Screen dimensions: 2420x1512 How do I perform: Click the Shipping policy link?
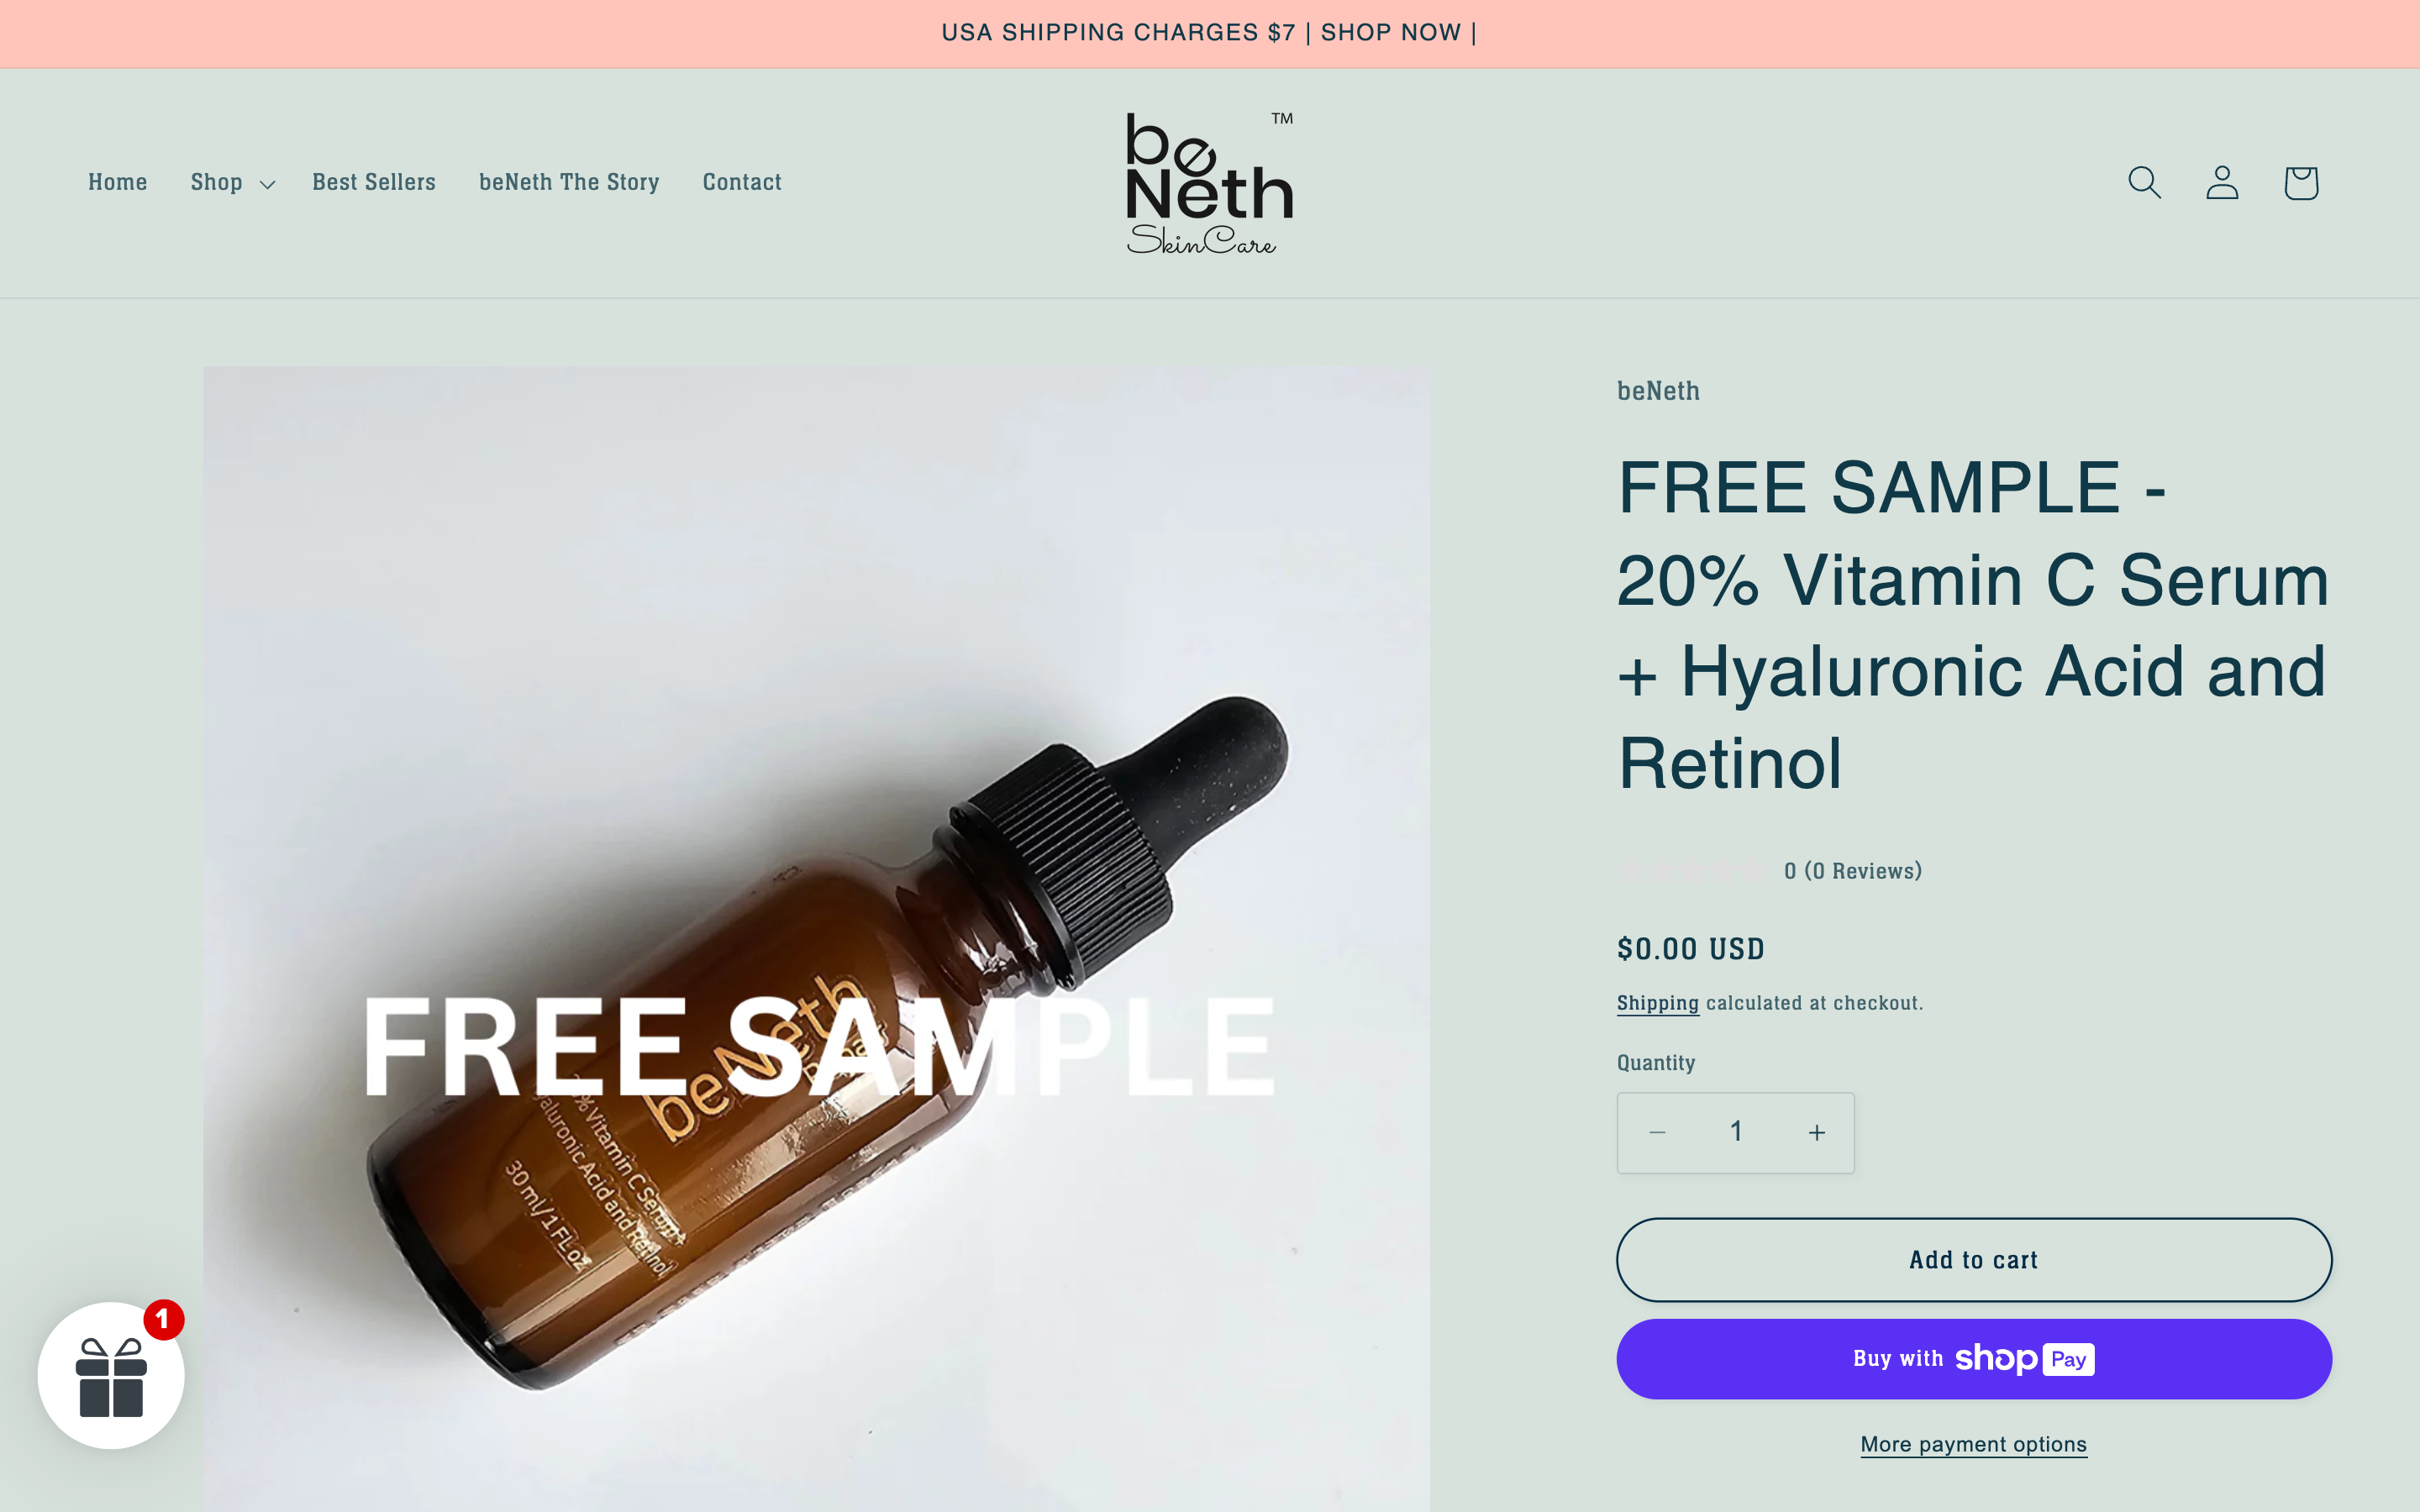click(x=1658, y=1003)
